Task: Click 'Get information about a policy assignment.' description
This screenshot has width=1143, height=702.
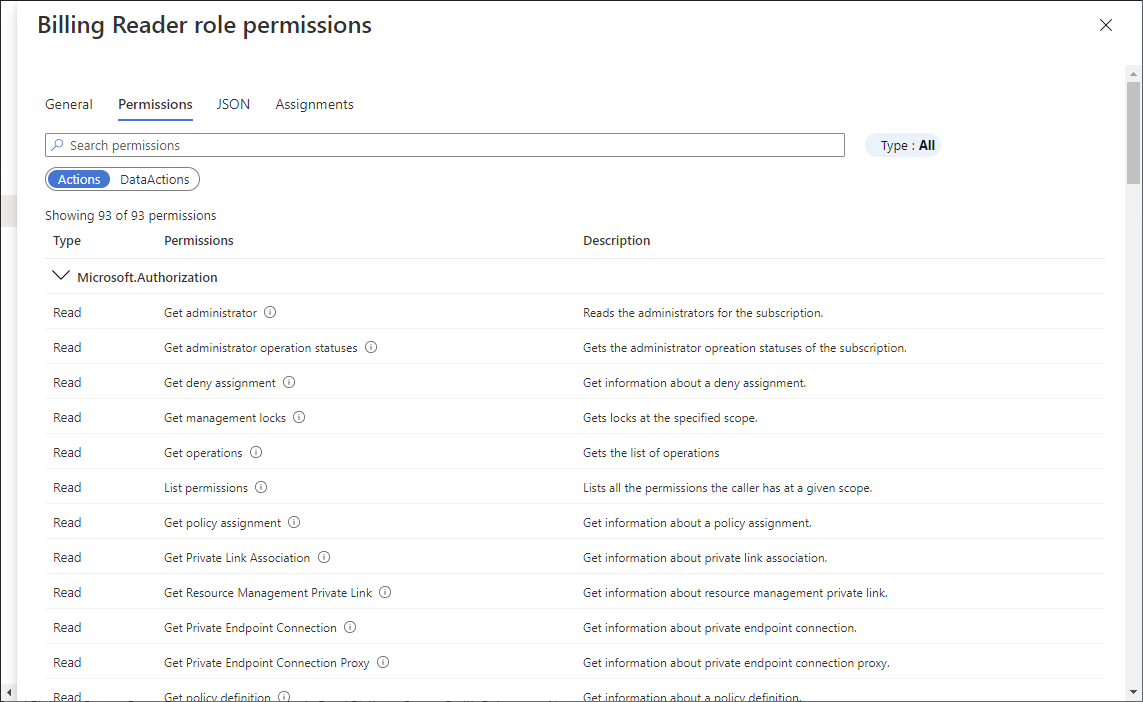Action: [x=698, y=523]
